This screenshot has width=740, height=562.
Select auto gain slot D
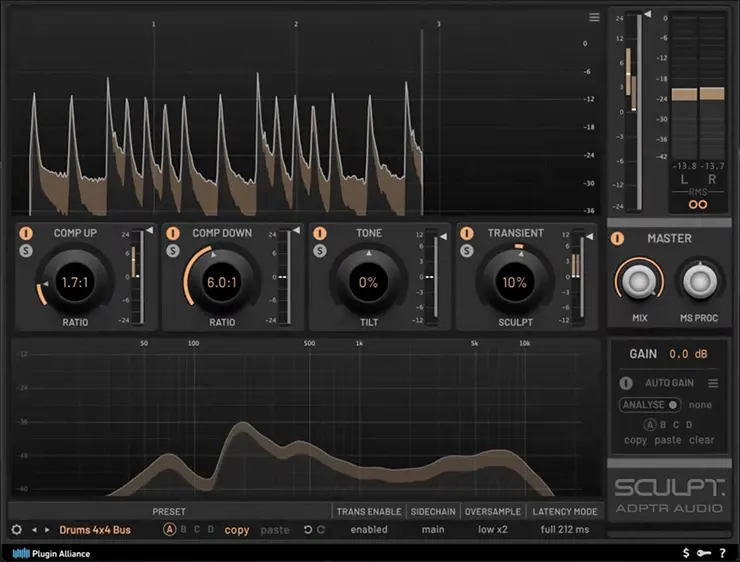(689, 425)
